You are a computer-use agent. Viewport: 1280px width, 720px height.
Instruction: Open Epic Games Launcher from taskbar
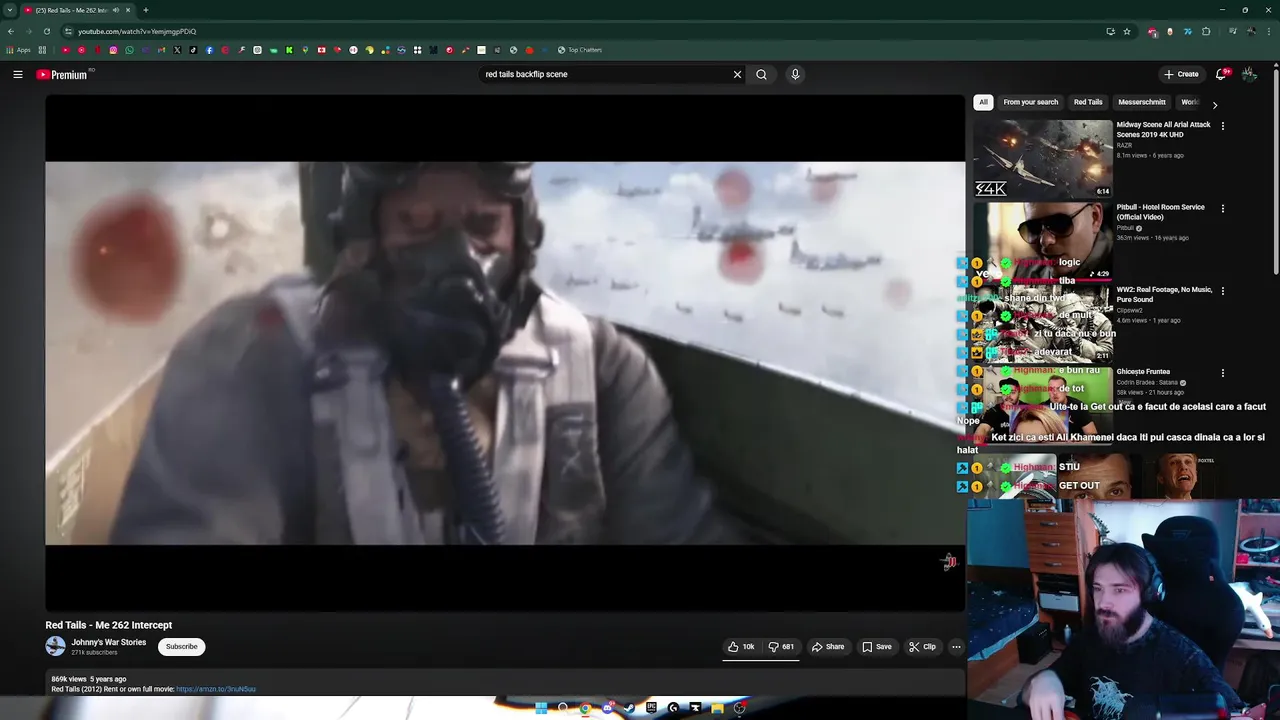651,708
